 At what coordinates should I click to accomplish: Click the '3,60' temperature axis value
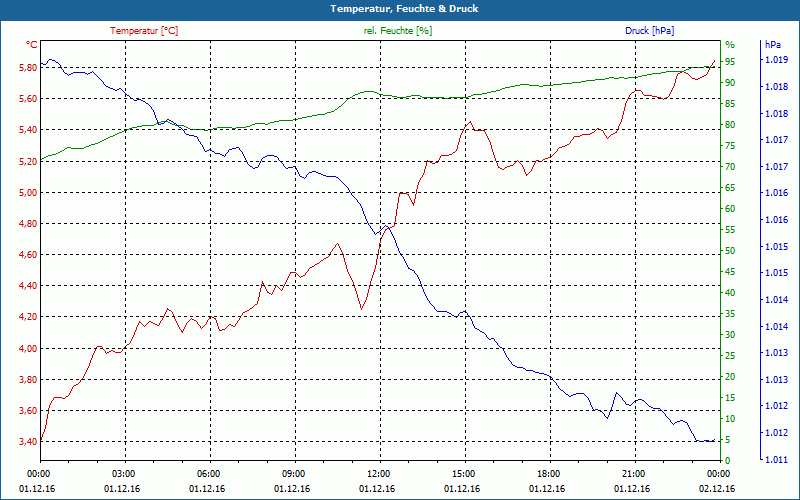click(29, 411)
